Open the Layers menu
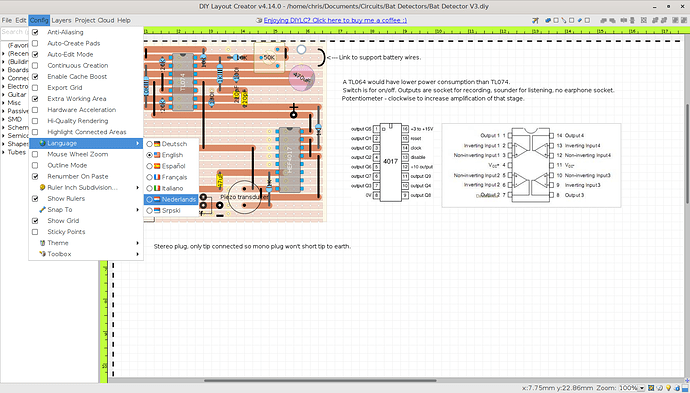This screenshot has width=690, height=393. tap(61, 20)
